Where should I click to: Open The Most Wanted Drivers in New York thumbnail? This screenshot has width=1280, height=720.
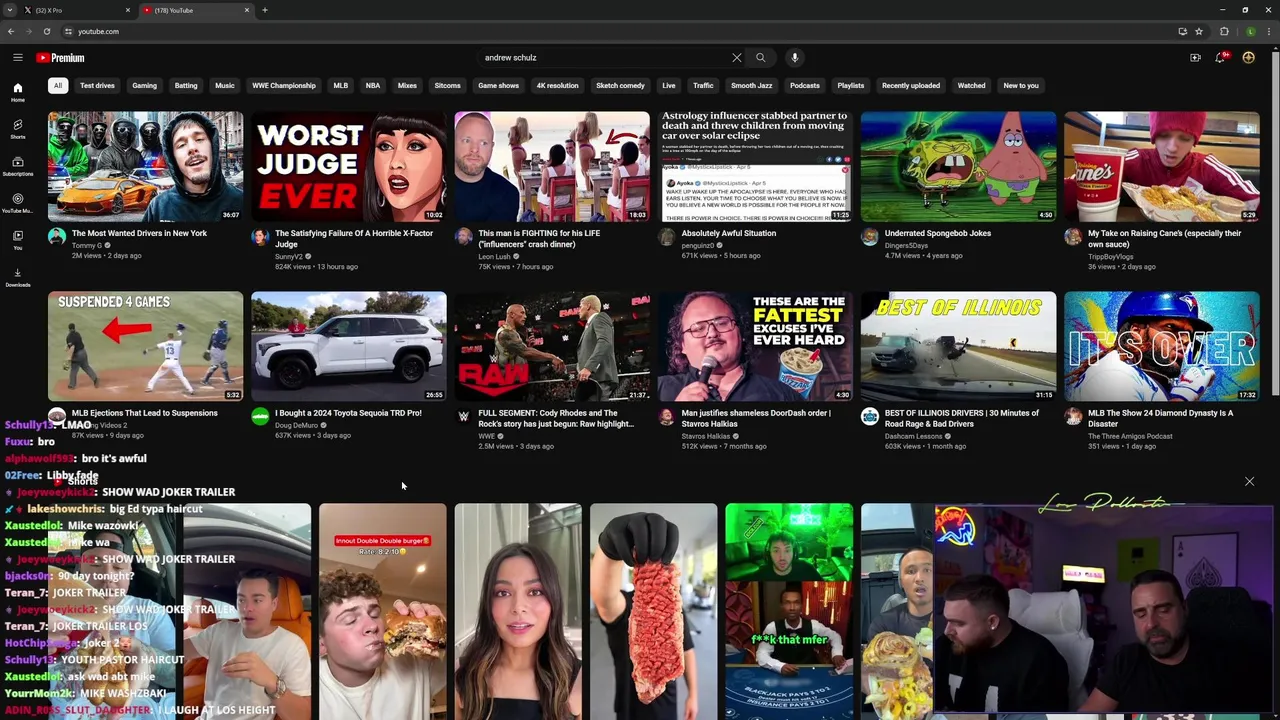click(x=145, y=166)
